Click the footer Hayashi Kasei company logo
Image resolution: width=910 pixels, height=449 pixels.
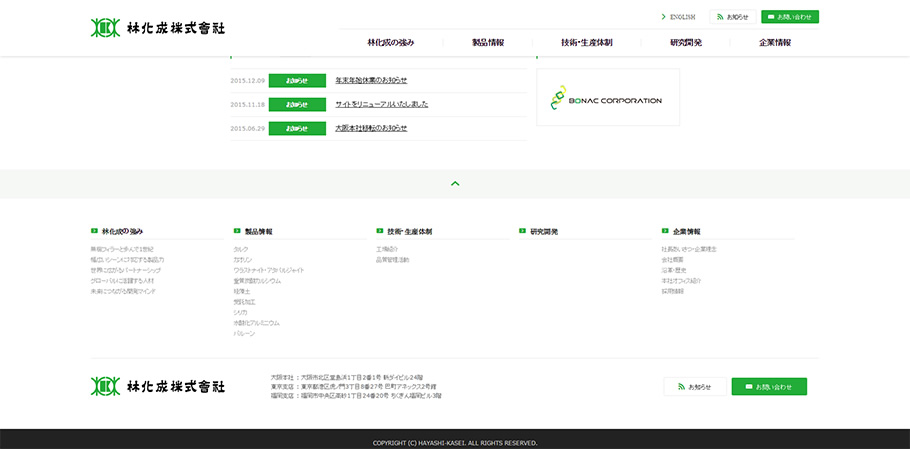(157, 386)
